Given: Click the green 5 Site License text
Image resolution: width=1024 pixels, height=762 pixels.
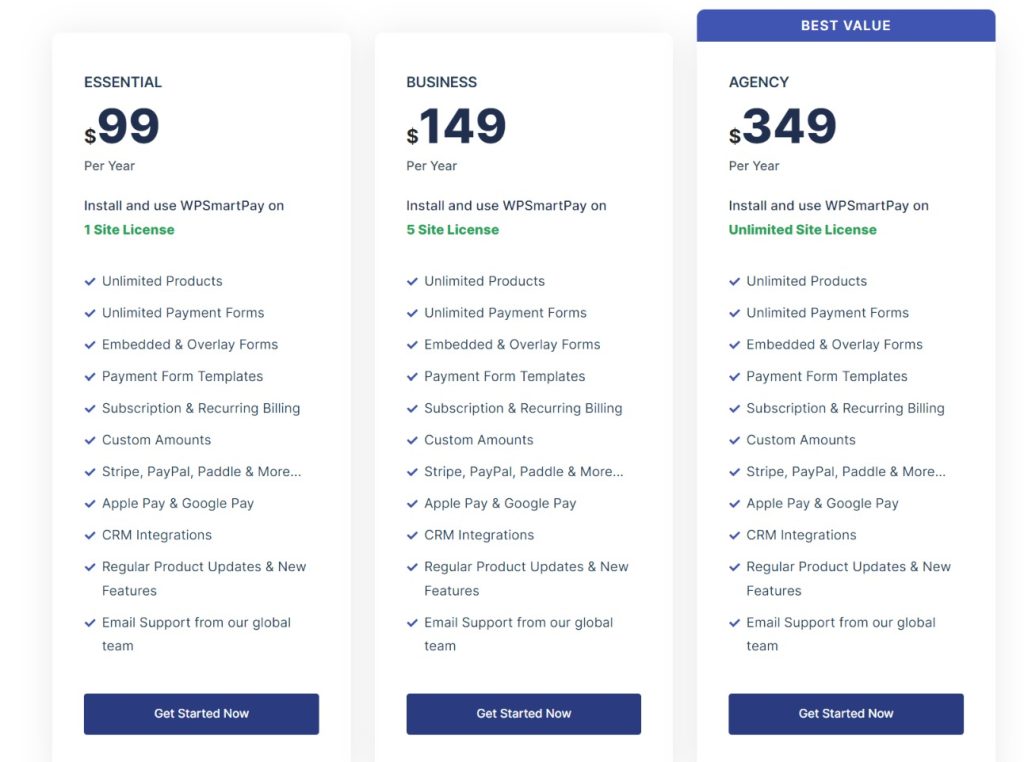Looking at the screenshot, I should pyautogui.click(x=453, y=230).
